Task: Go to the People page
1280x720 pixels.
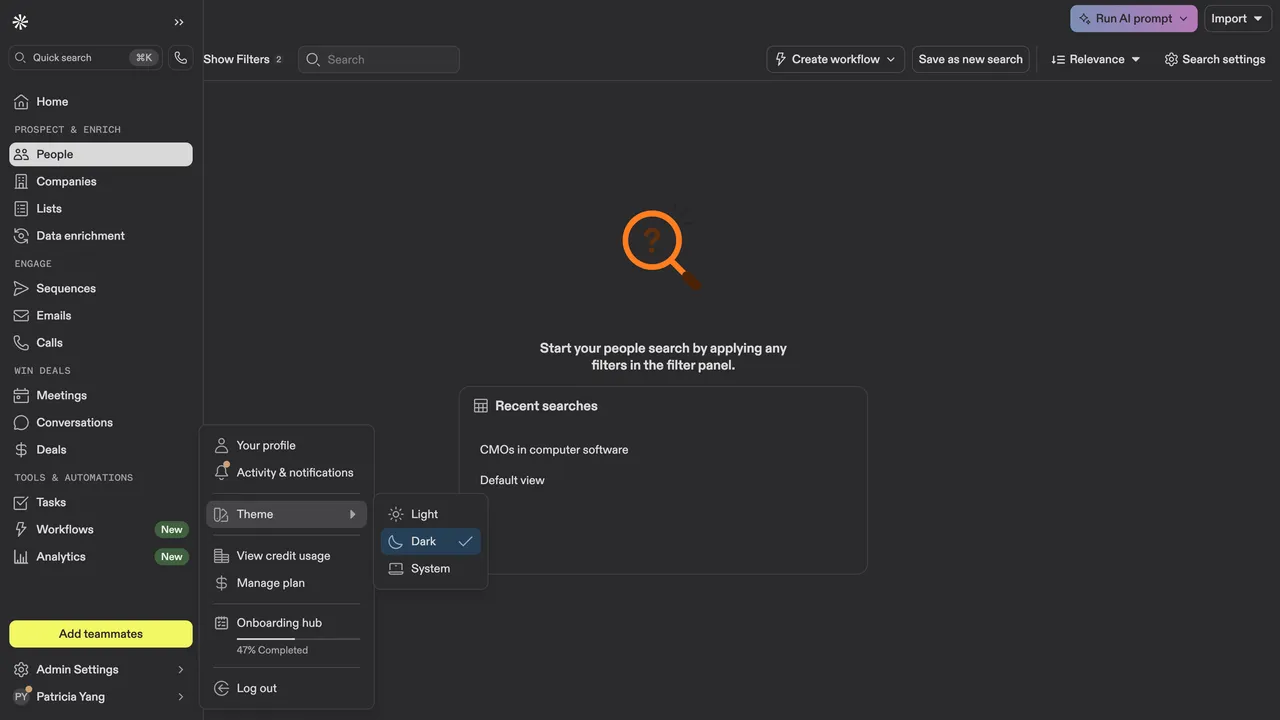Action: coord(101,155)
